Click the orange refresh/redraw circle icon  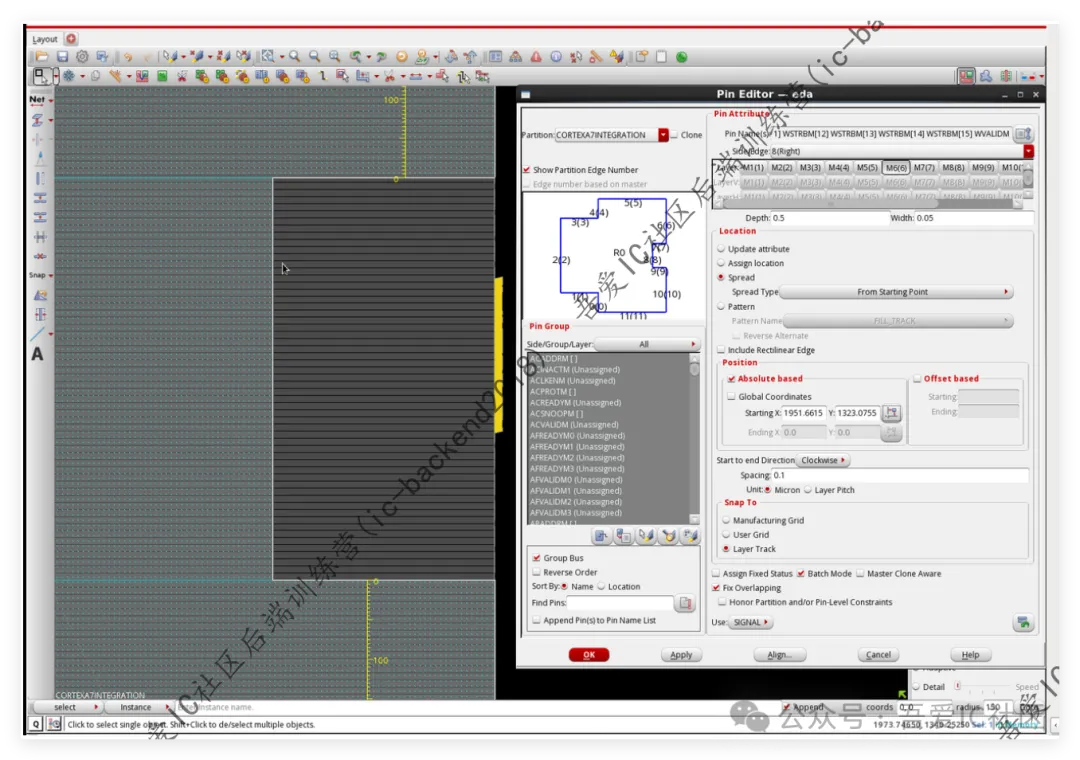click(x=402, y=57)
